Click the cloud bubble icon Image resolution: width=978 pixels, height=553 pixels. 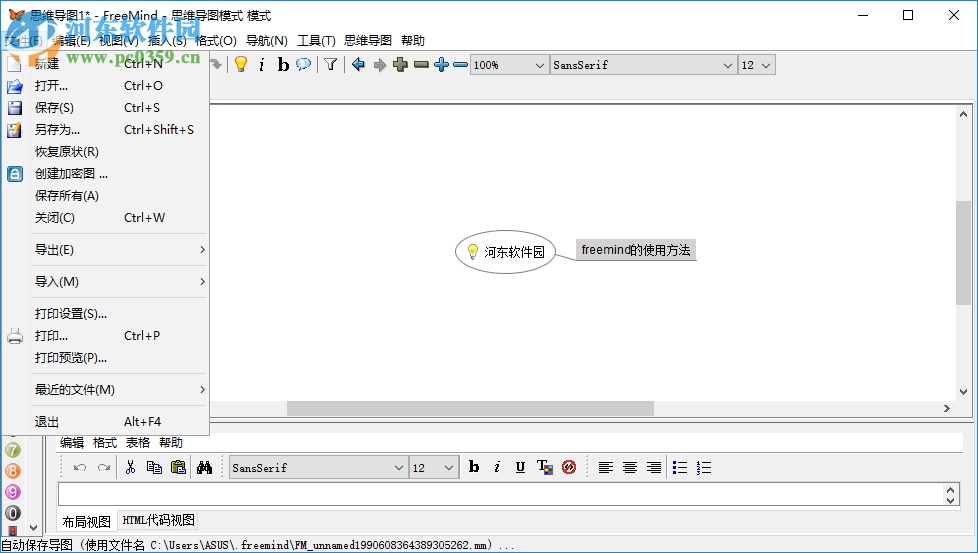(304, 64)
